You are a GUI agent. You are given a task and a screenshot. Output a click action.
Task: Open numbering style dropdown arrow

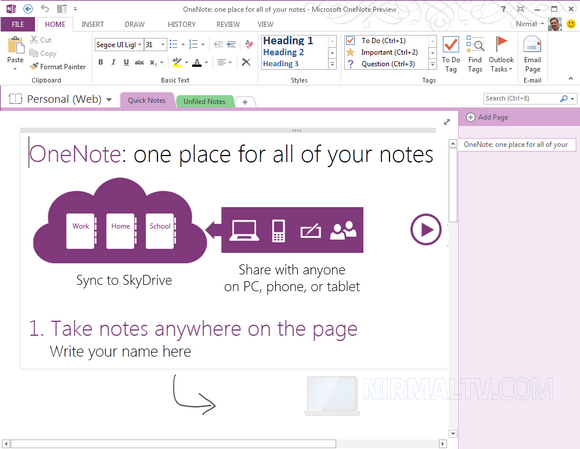(x=203, y=45)
